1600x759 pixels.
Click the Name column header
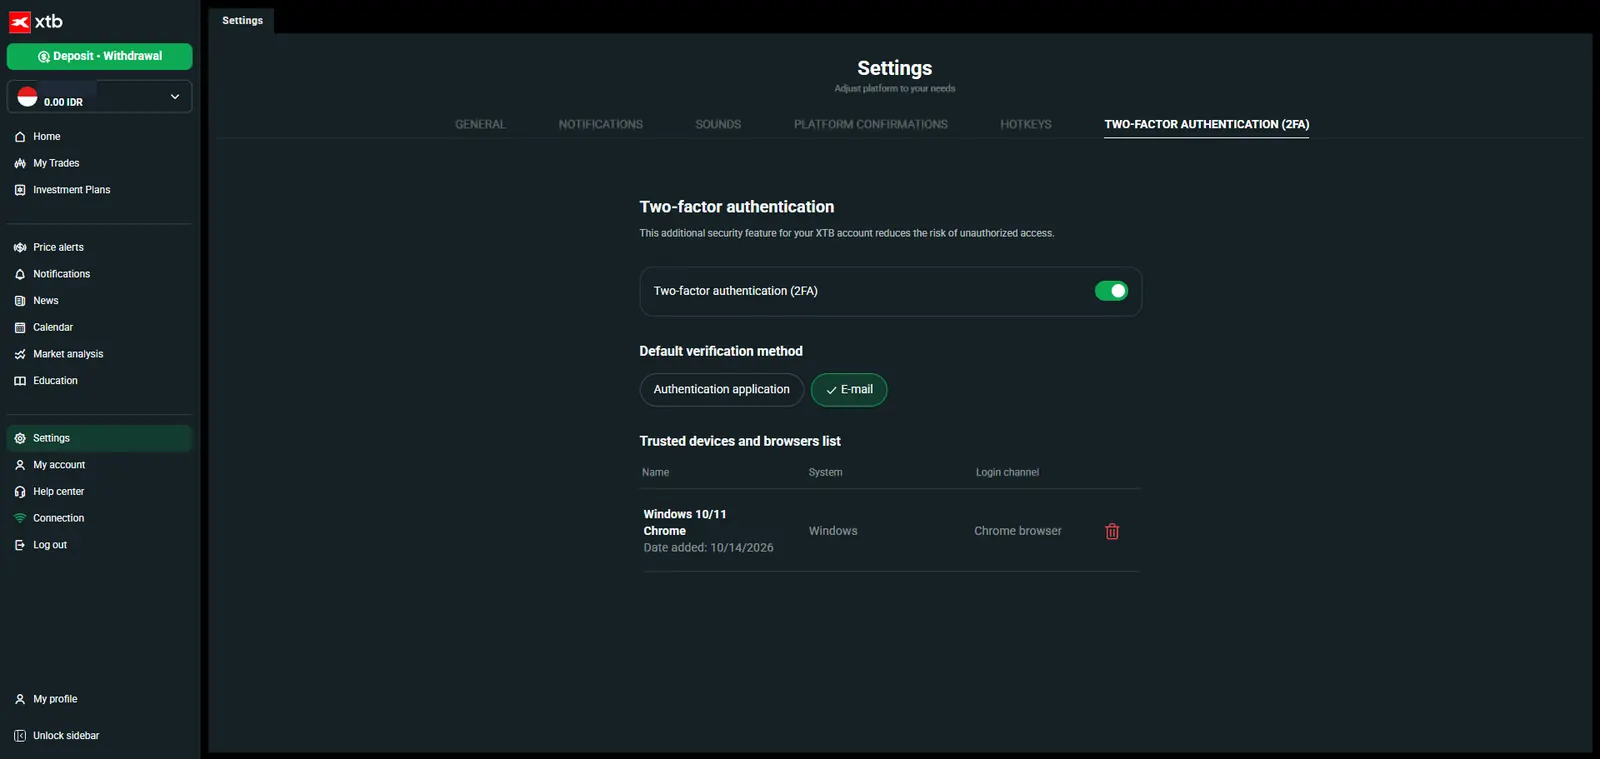[656, 472]
